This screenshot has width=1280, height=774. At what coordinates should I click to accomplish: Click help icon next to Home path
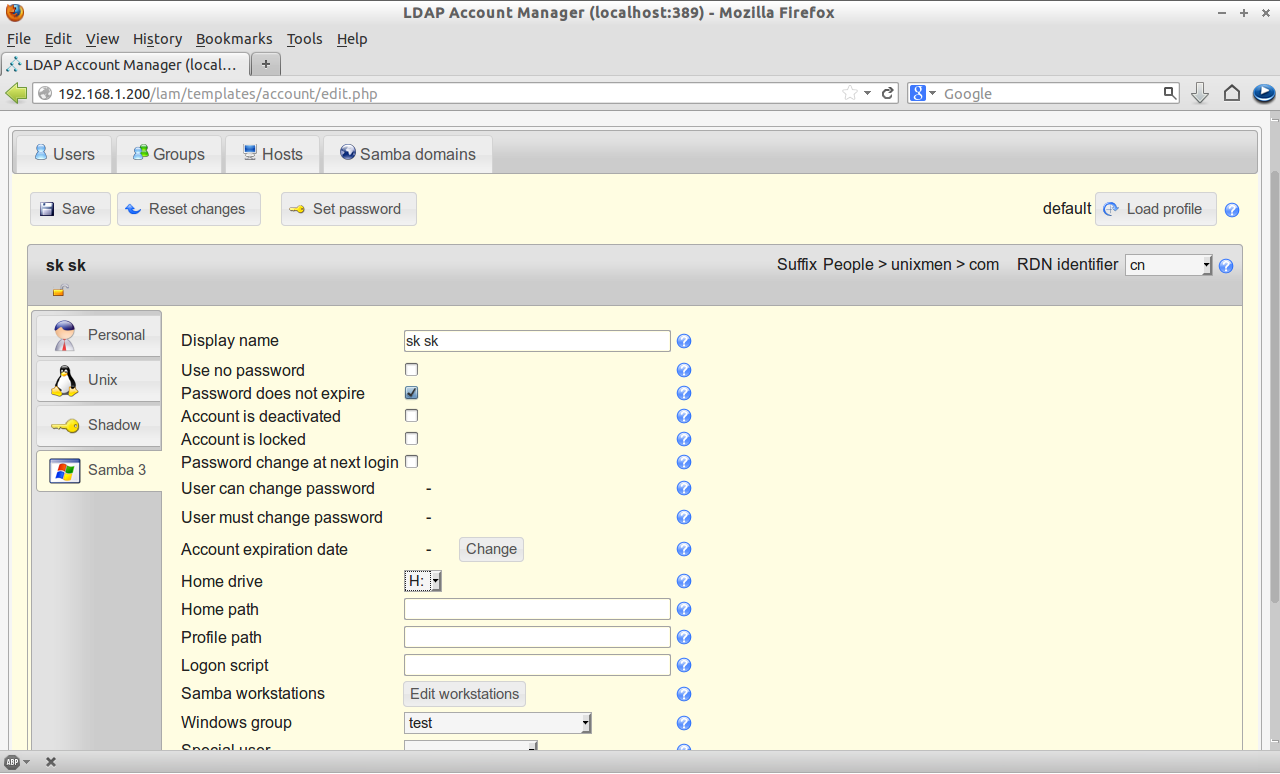click(x=684, y=609)
